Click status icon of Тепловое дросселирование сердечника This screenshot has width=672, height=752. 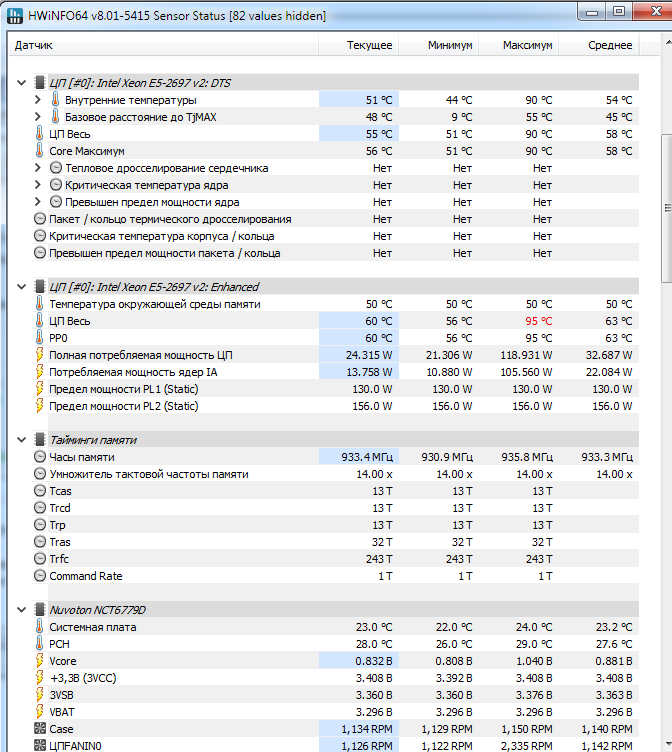pyautogui.click(x=56, y=168)
